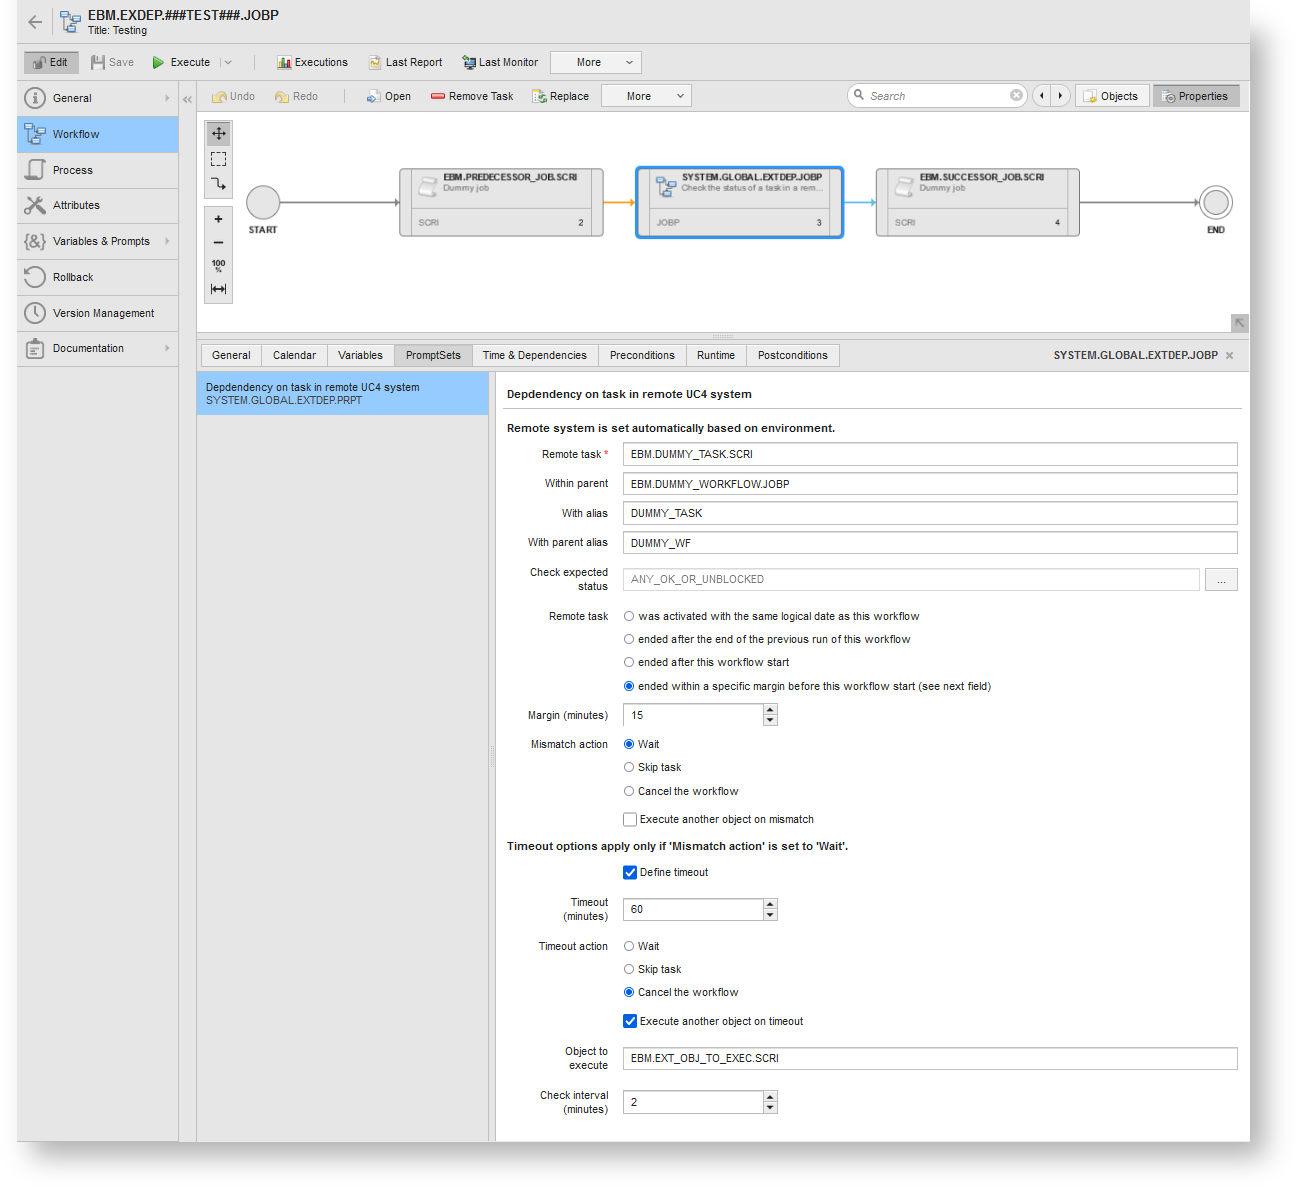Reset zoom to 100 percent
The image size is (1298, 1190).
point(218,266)
